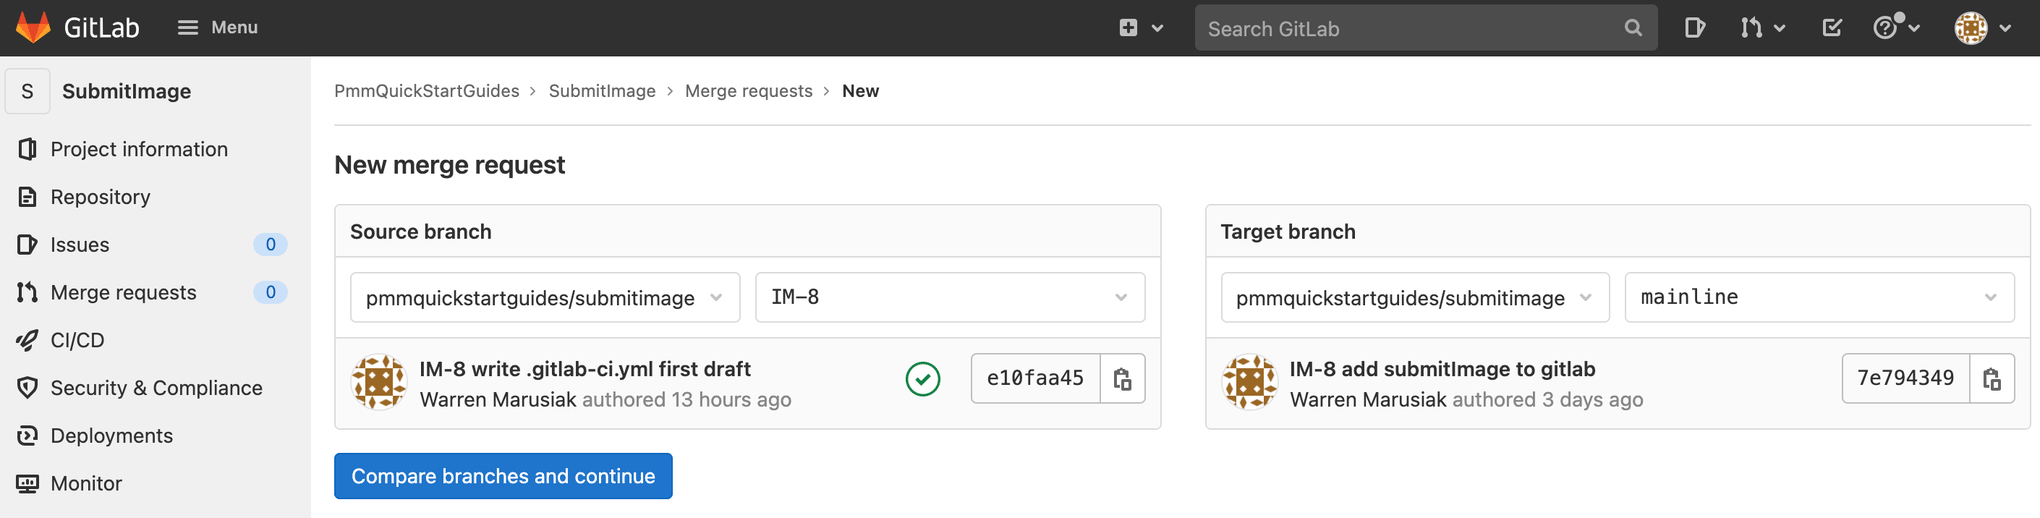This screenshot has height=518, width=2040.
Task: Open the source commit IM-8 write .gitlab-ci.yml link
Action: [585, 369]
